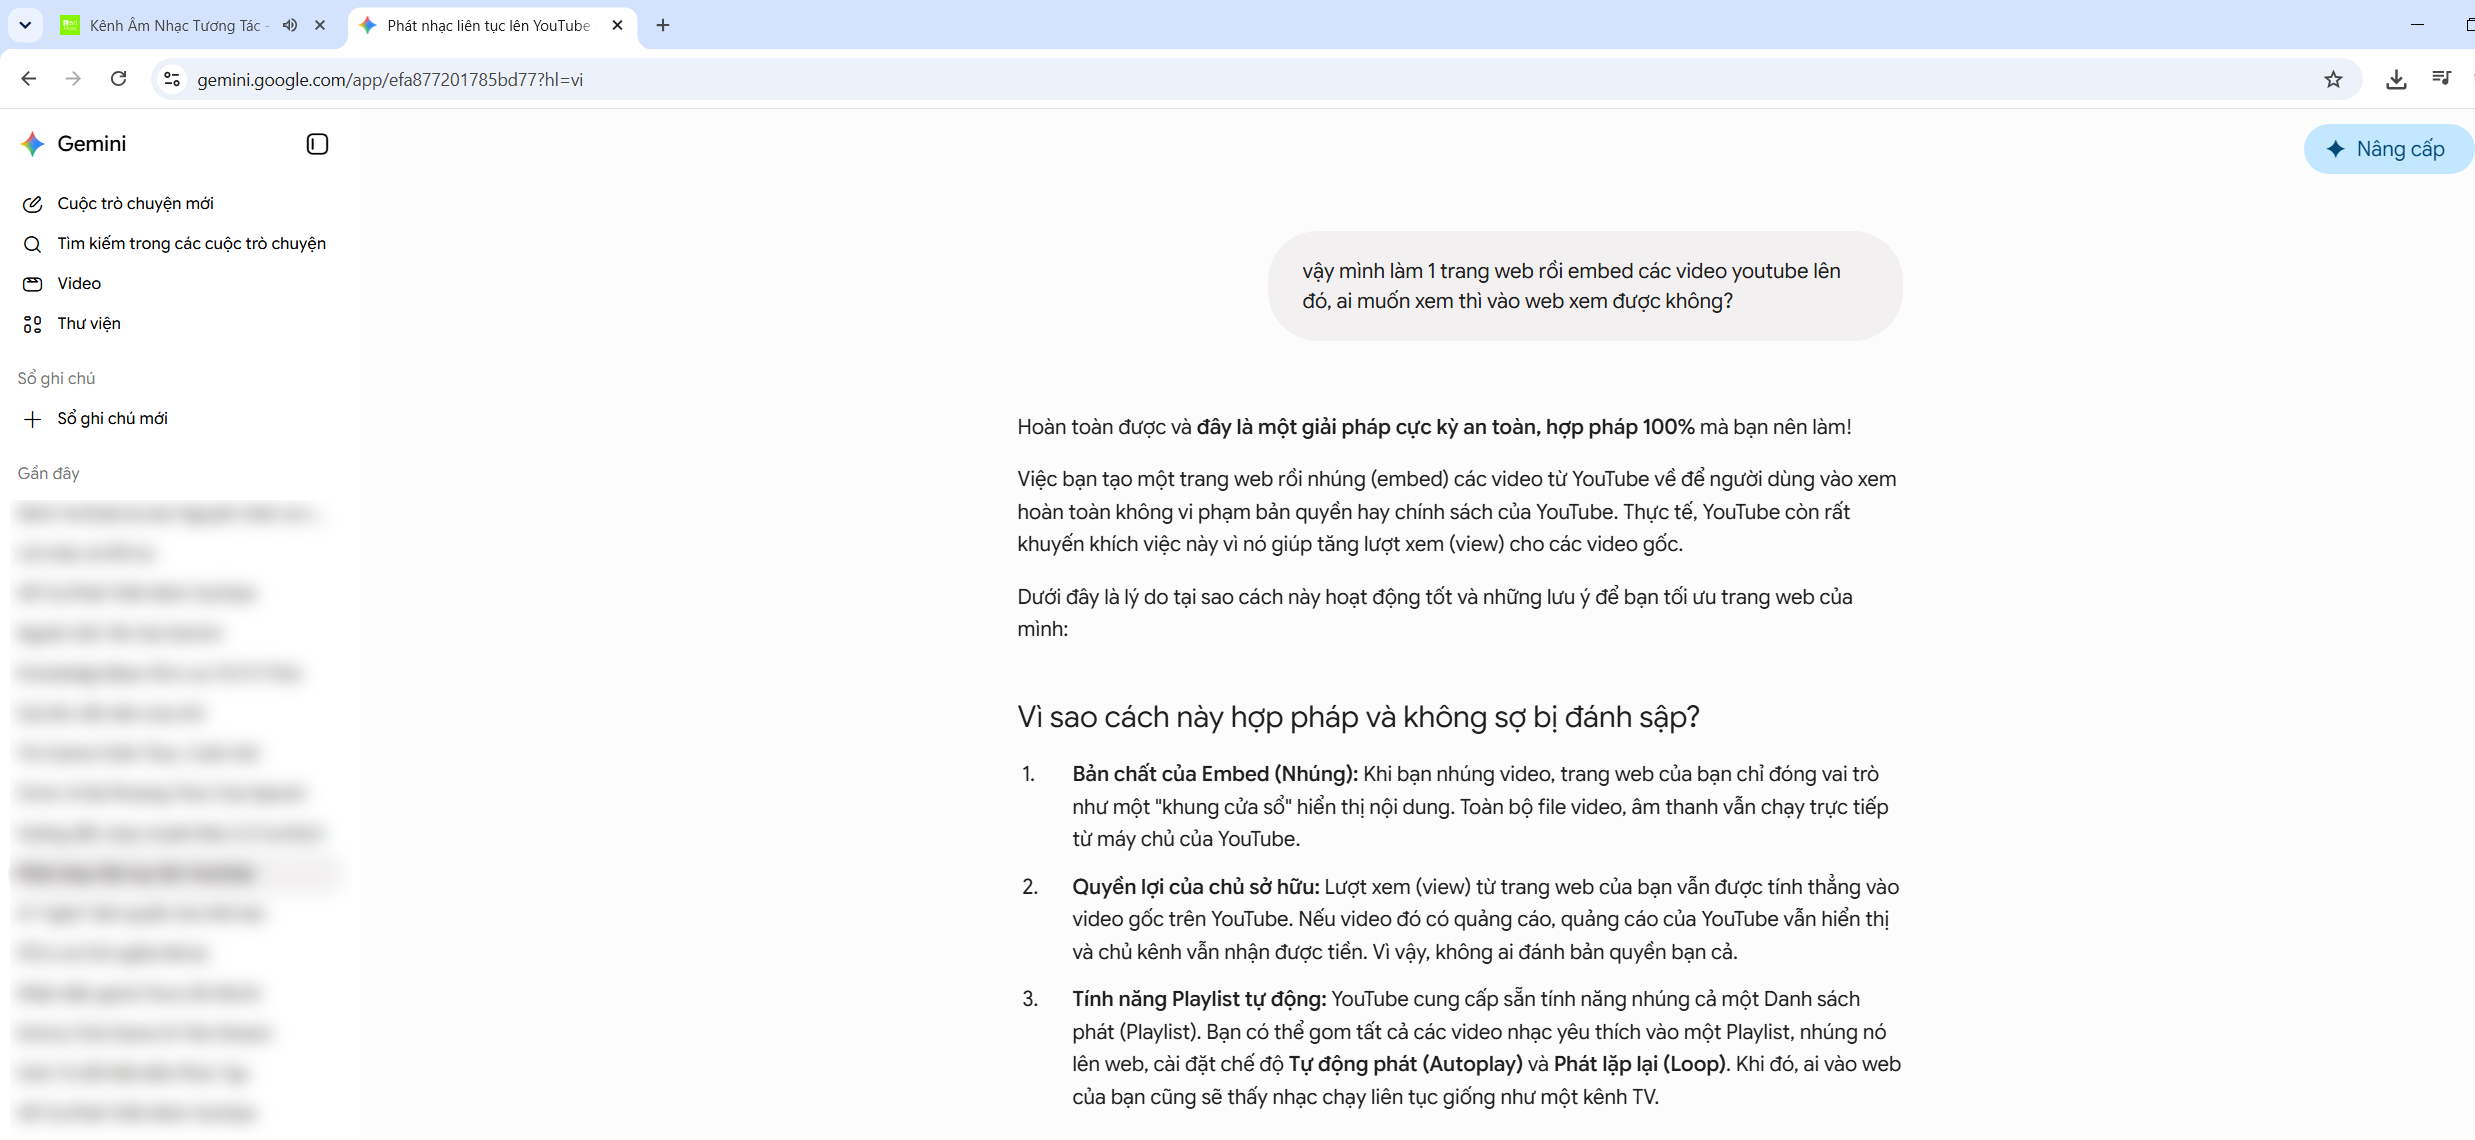Click bold text Tính năng Playlist tự động

point(1199,999)
